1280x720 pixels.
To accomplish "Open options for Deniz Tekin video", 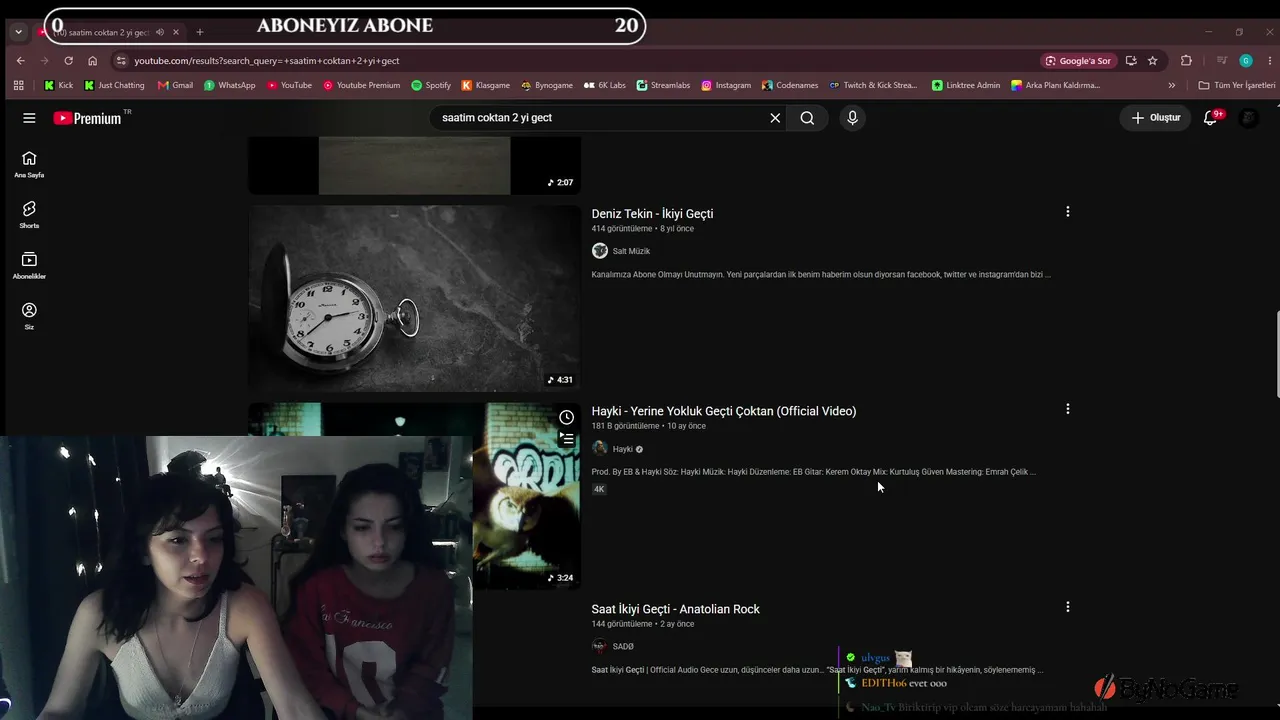I will pyautogui.click(x=1068, y=212).
